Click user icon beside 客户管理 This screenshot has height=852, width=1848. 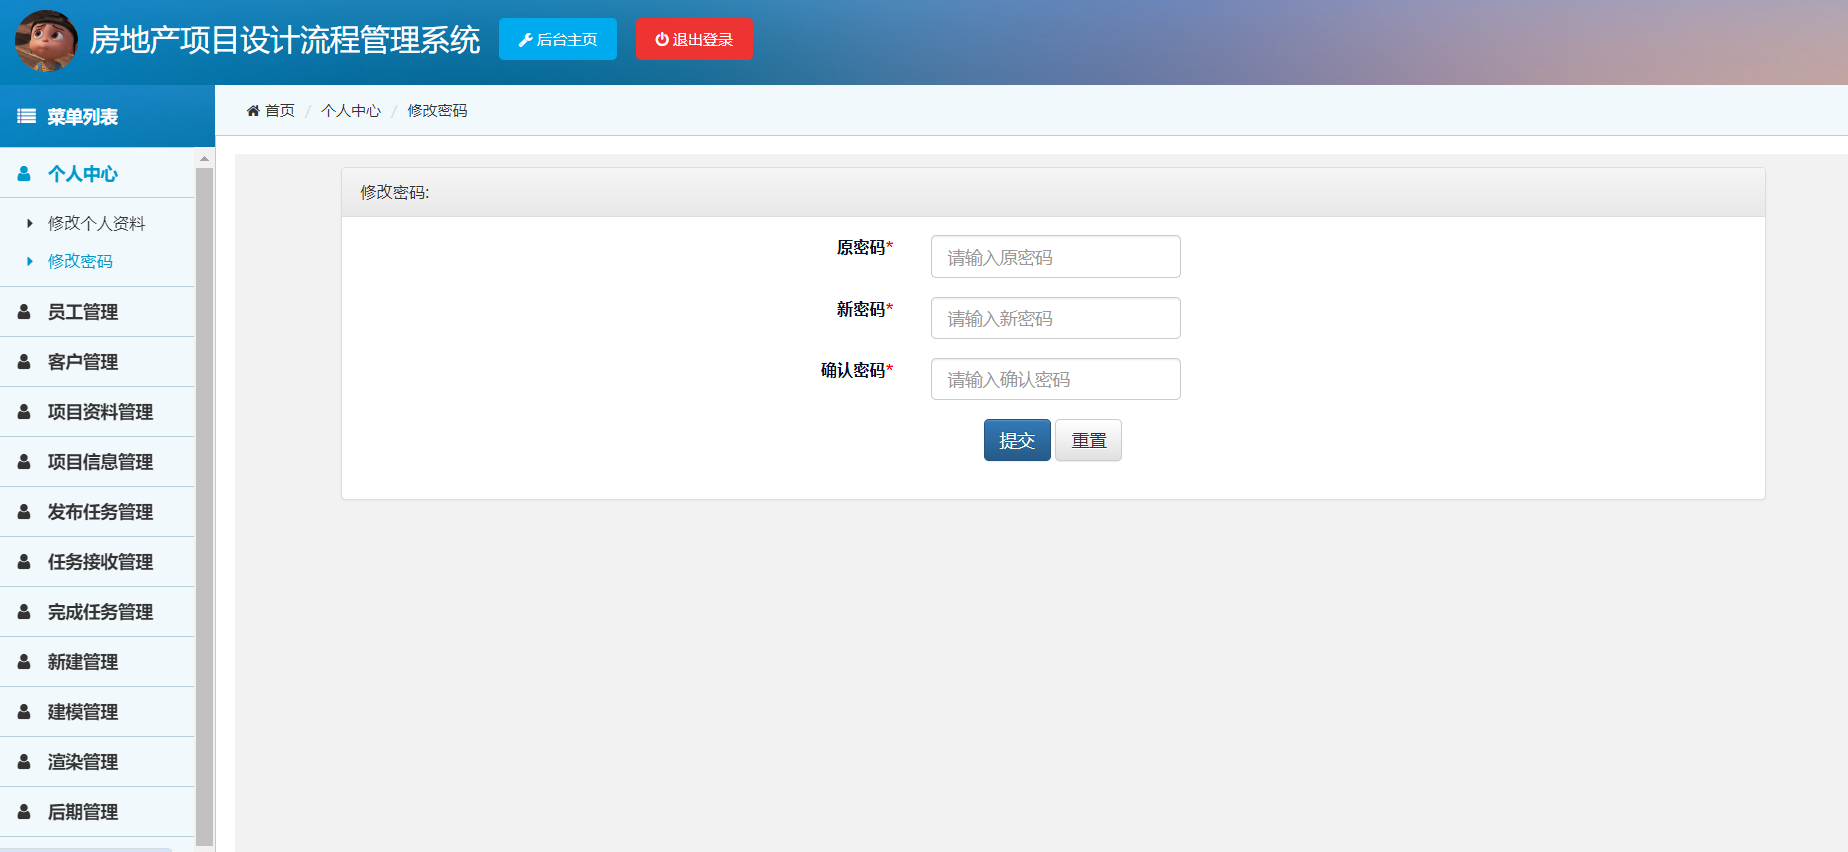coord(24,362)
